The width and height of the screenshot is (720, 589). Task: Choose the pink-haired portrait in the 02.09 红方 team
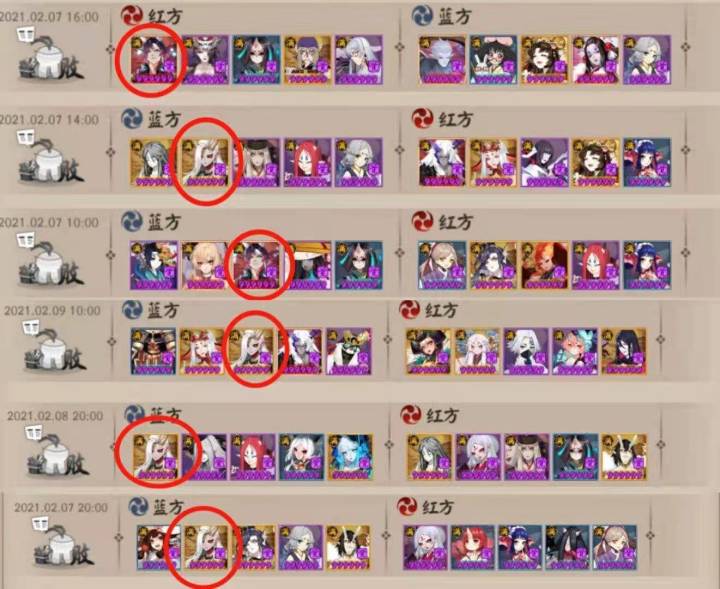point(575,351)
